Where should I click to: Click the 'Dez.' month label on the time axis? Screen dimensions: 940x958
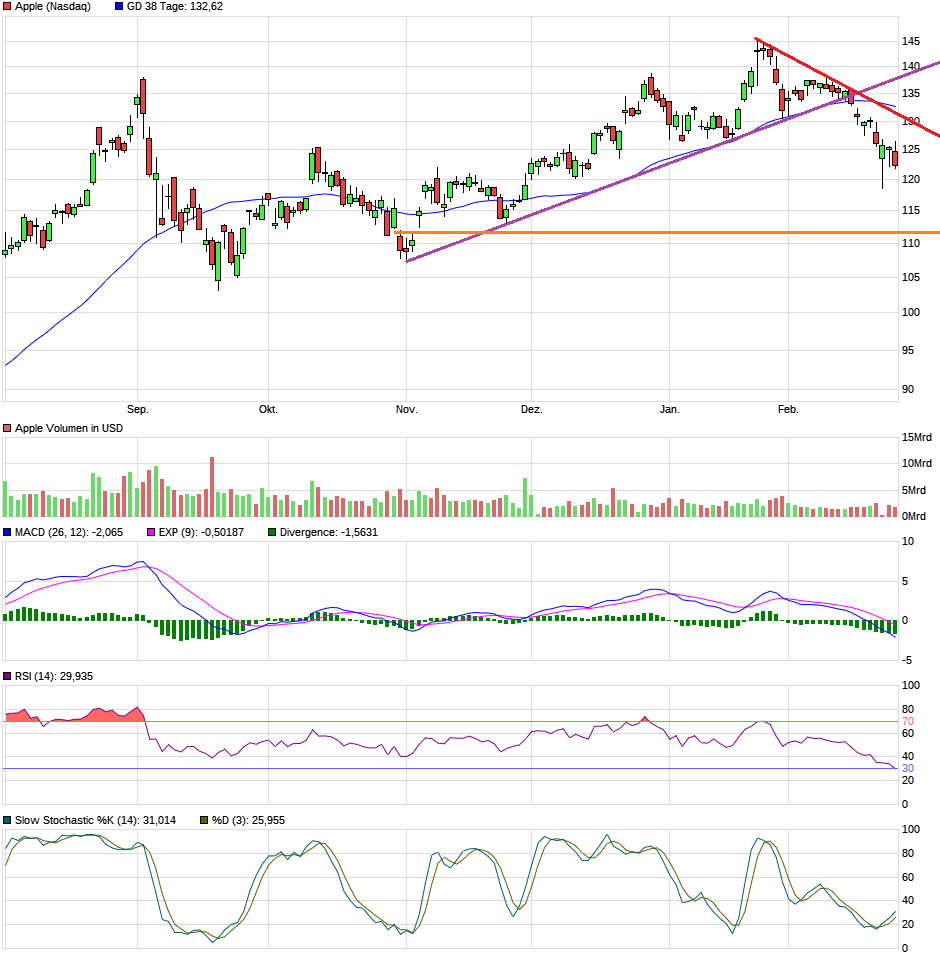531,409
